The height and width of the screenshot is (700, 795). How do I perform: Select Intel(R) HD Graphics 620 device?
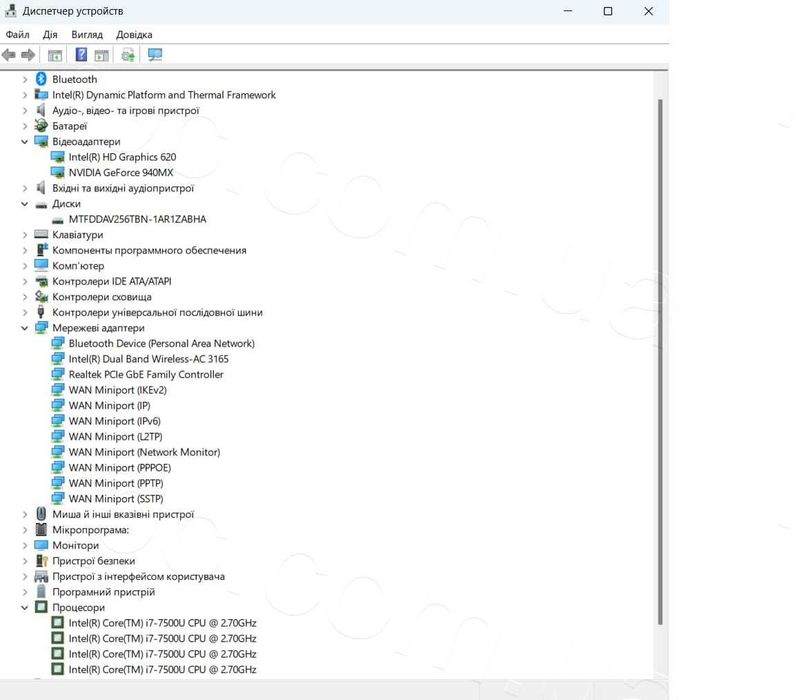(x=122, y=157)
